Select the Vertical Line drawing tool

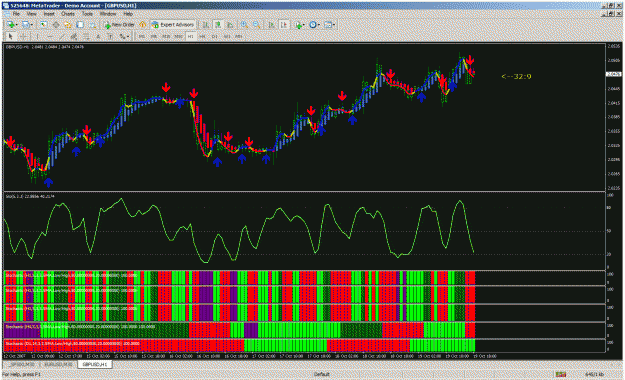click(x=38, y=36)
